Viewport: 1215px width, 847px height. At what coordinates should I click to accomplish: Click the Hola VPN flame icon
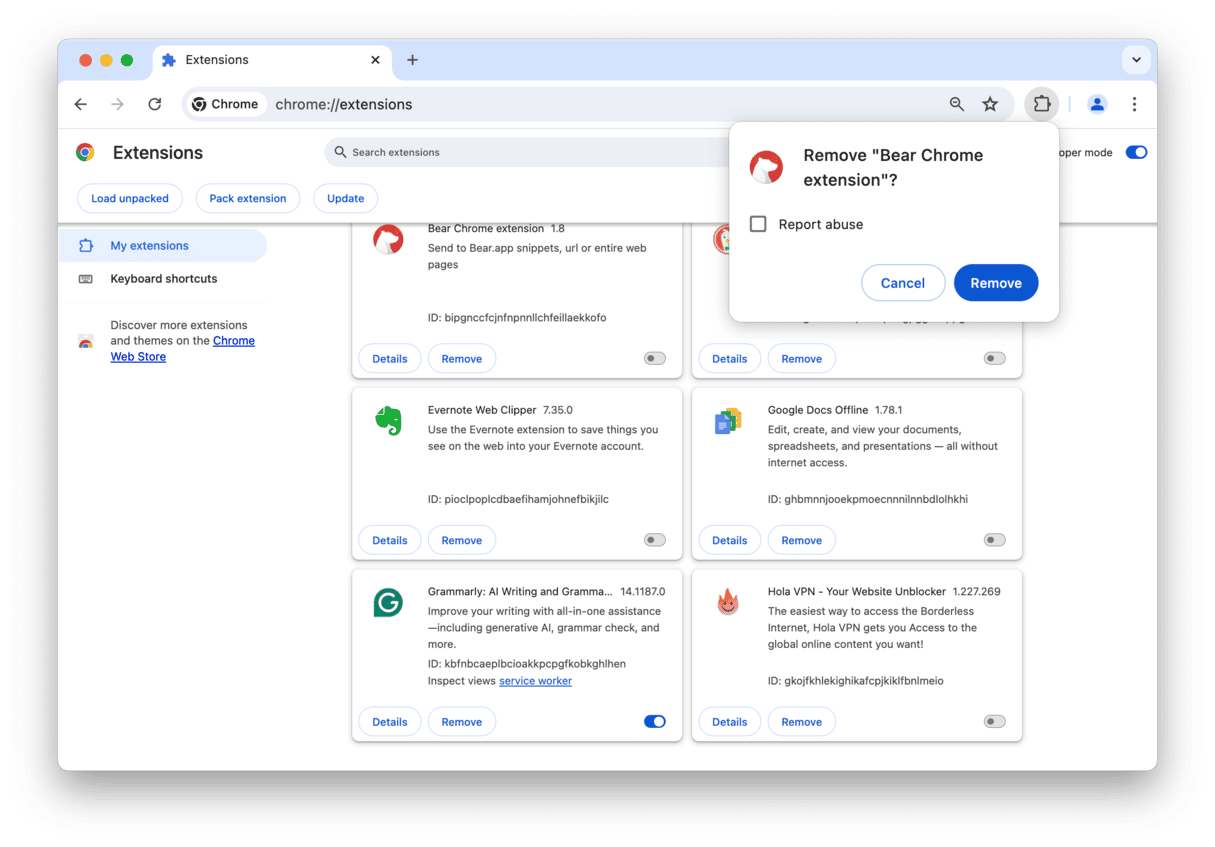coord(728,602)
